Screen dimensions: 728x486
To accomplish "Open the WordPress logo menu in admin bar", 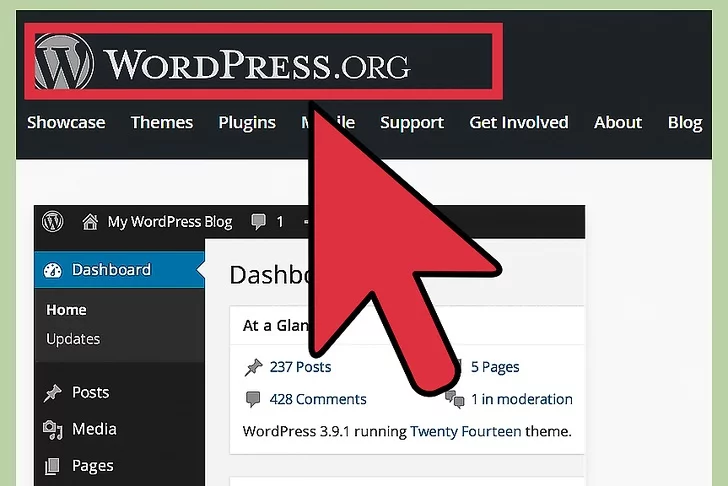I will 53,221.
